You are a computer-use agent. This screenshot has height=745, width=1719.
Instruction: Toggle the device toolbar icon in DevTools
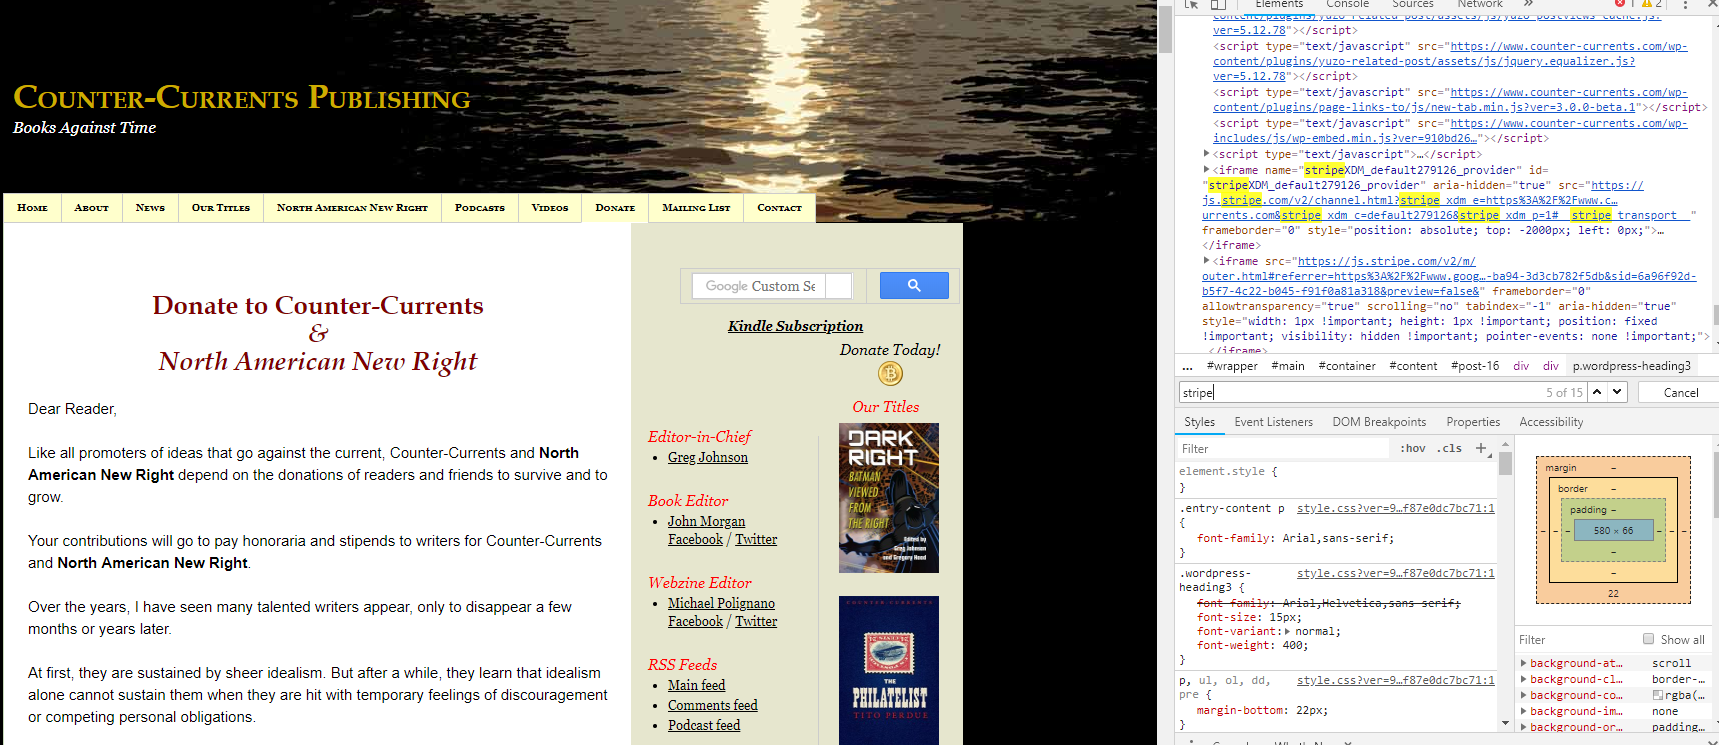(x=1217, y=4)
